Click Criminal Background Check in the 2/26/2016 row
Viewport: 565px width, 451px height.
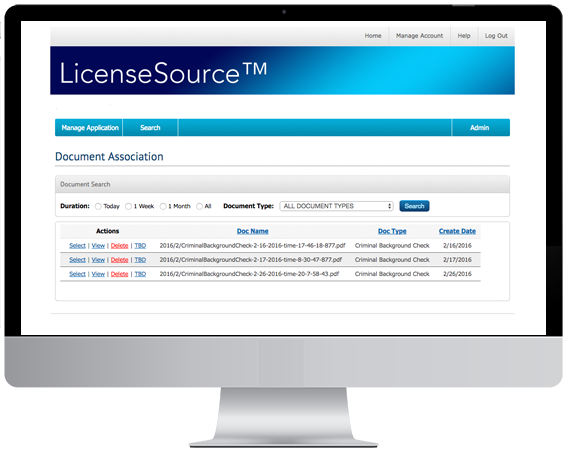pos(392,274)
